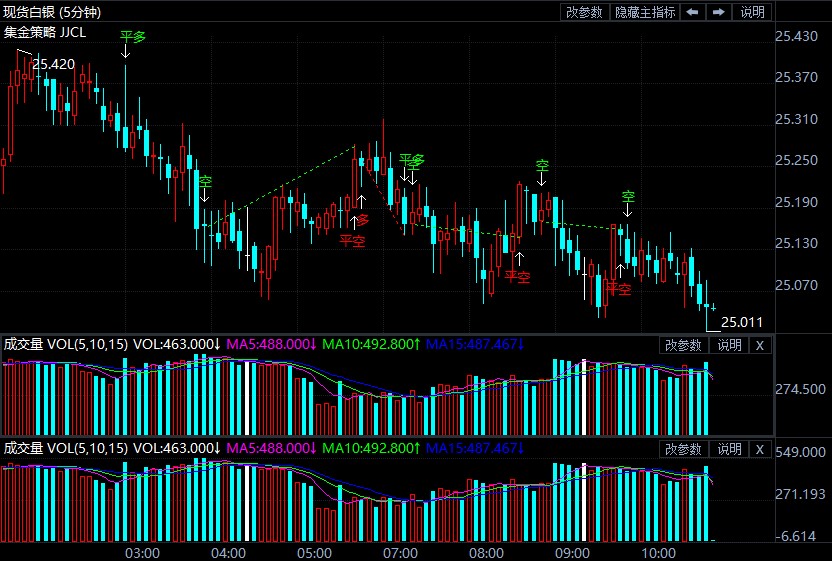
Task: Click the 08:00 time axis label
Action: (486, 553)
